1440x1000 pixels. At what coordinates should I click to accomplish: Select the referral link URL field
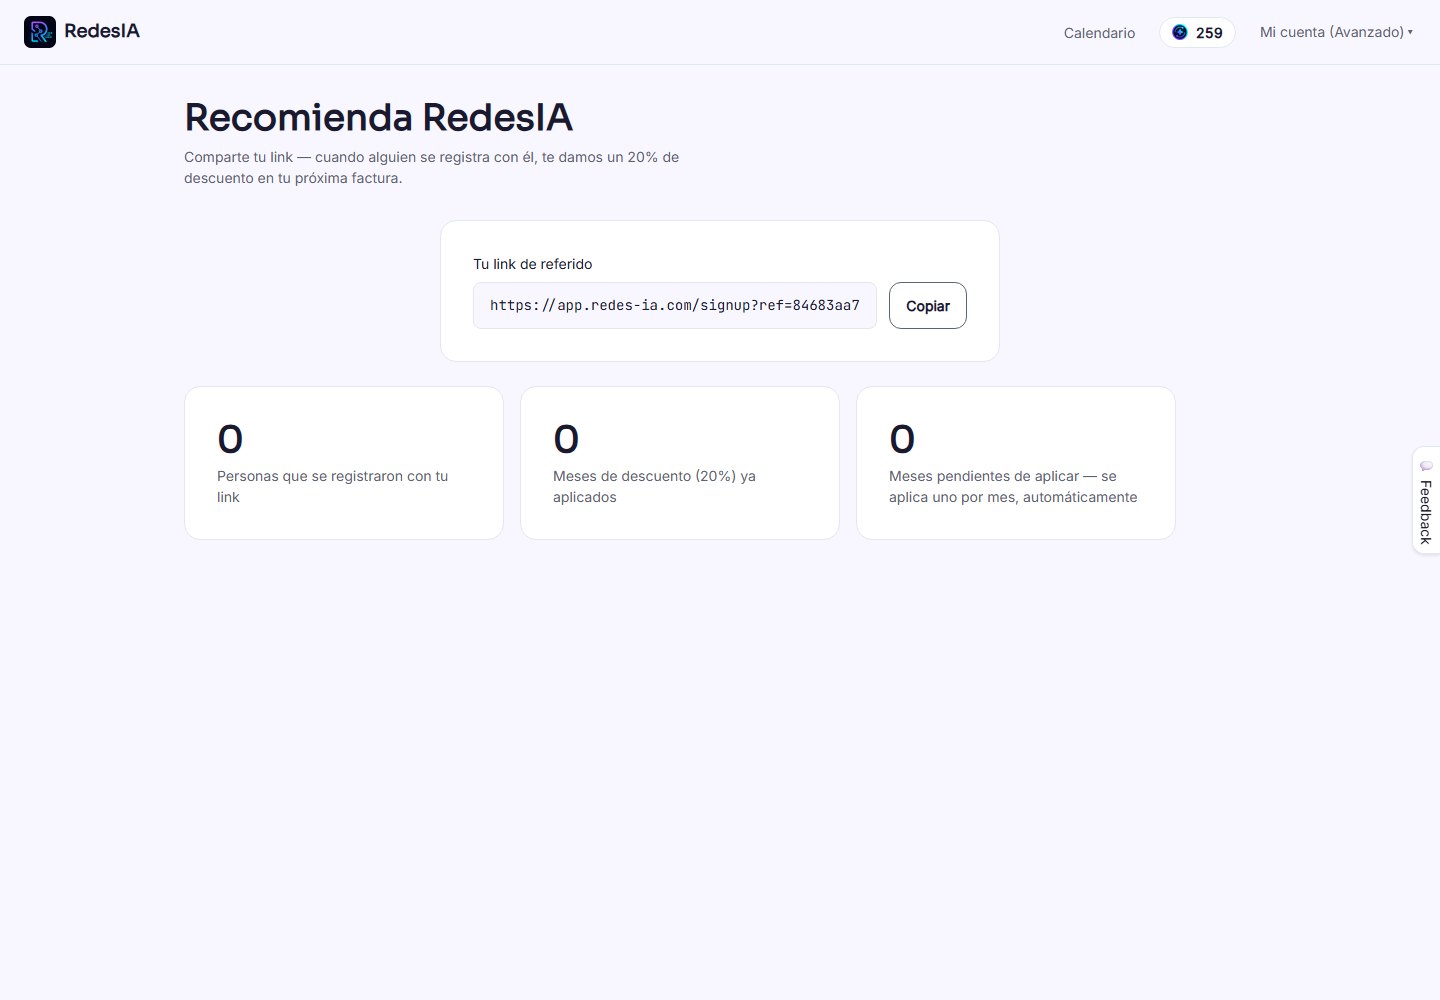pyautogui.click(x=675, y=306)
